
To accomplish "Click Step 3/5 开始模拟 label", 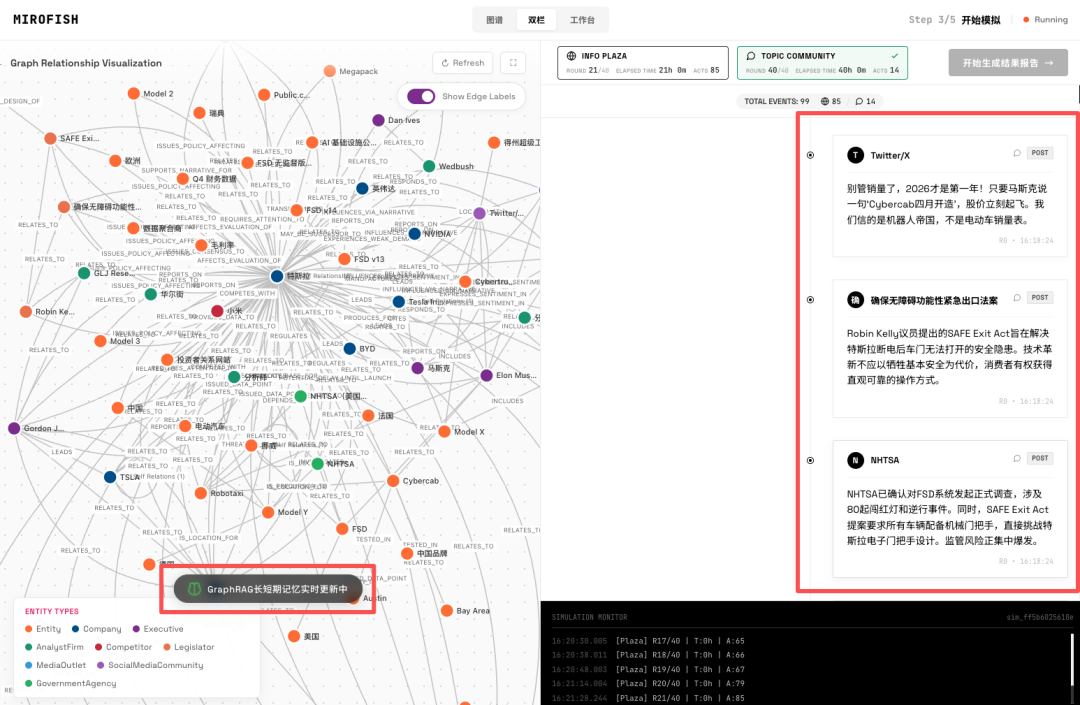I will click(954, 20).
